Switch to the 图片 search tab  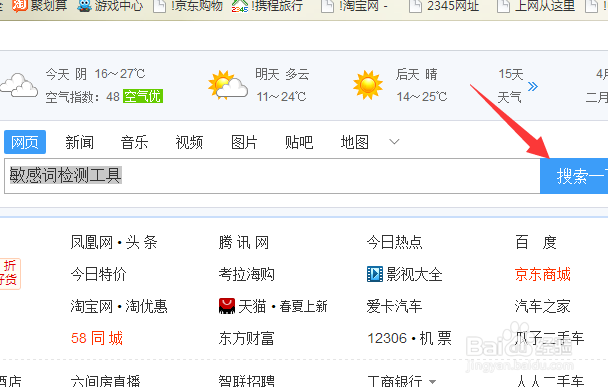pyautogui.click(x=244, y=142)
